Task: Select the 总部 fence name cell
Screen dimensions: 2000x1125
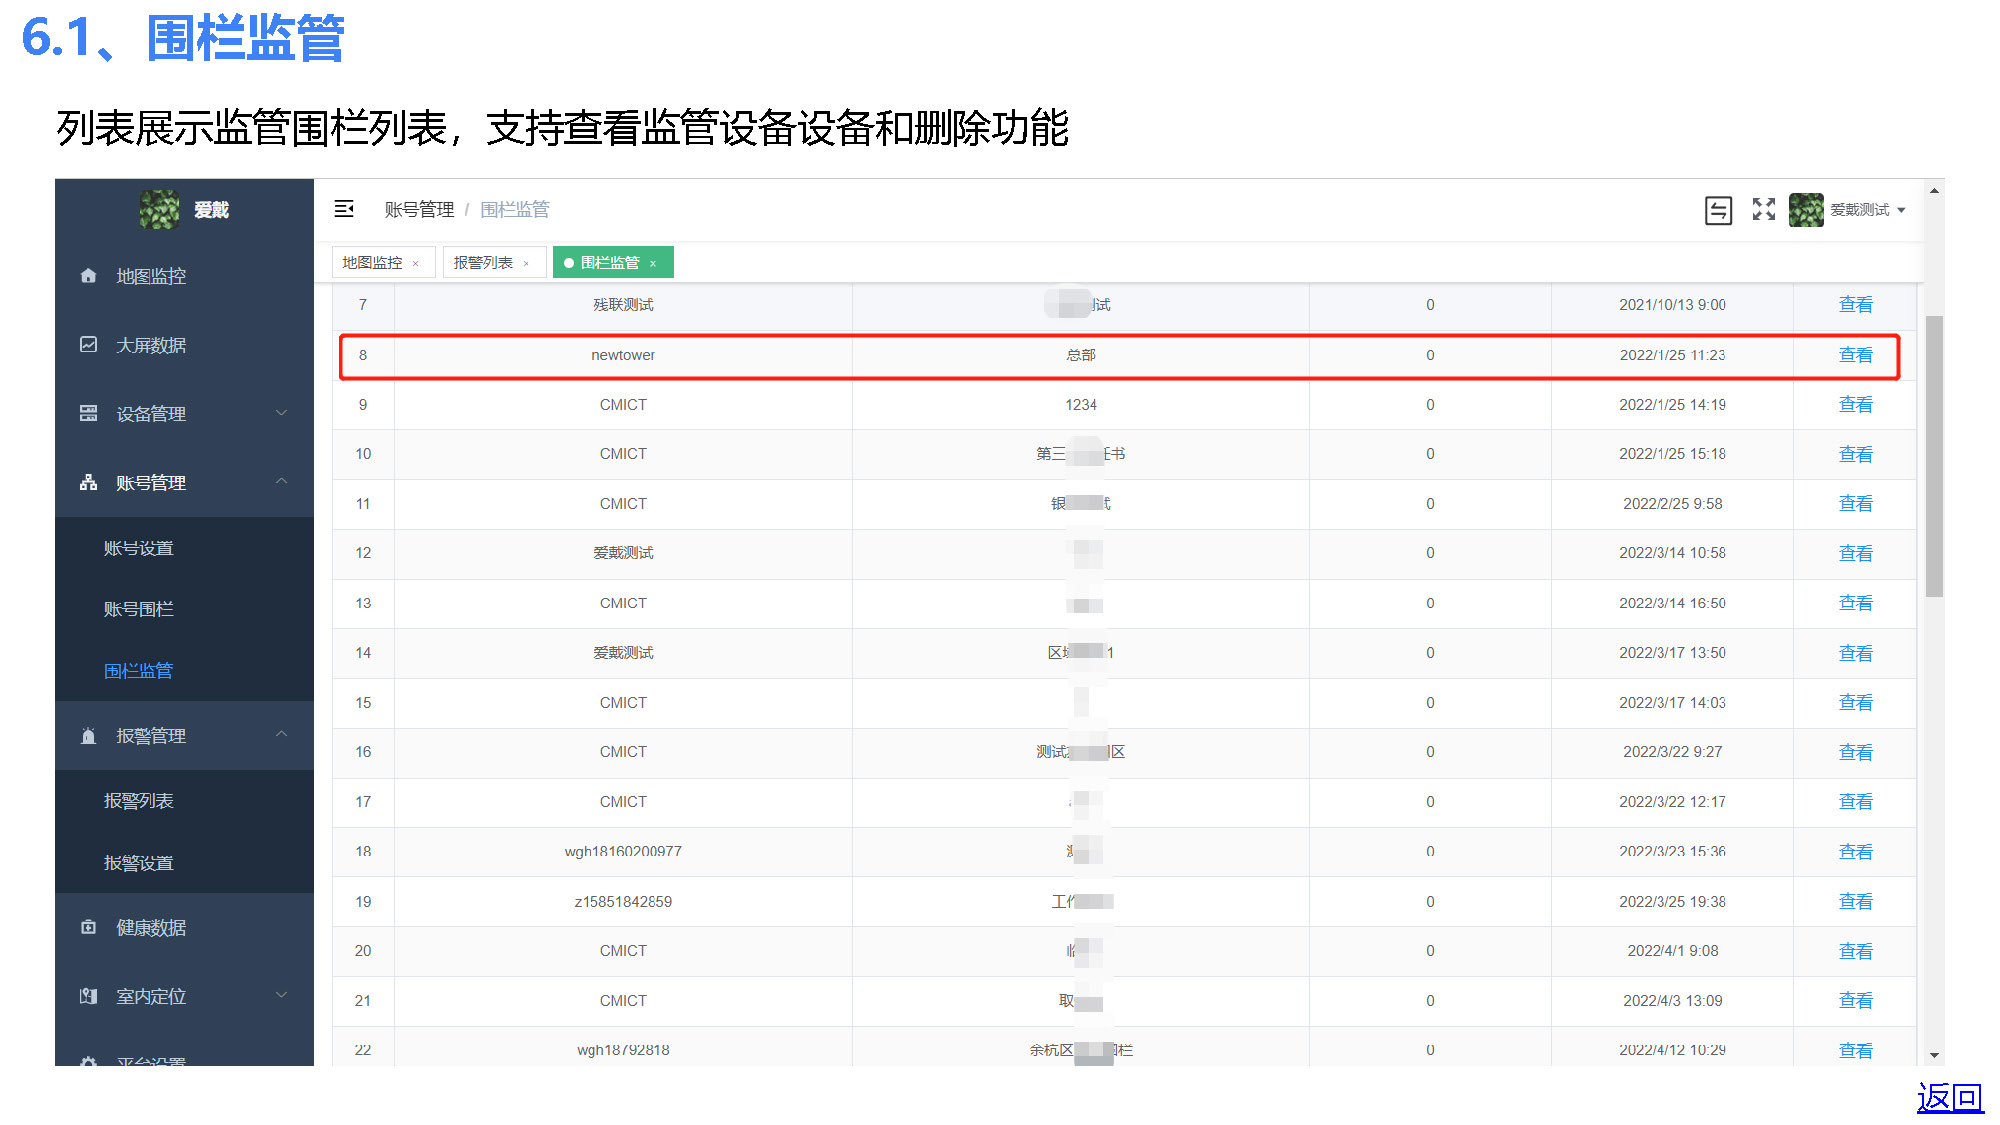Action: tap(1081, 355)
